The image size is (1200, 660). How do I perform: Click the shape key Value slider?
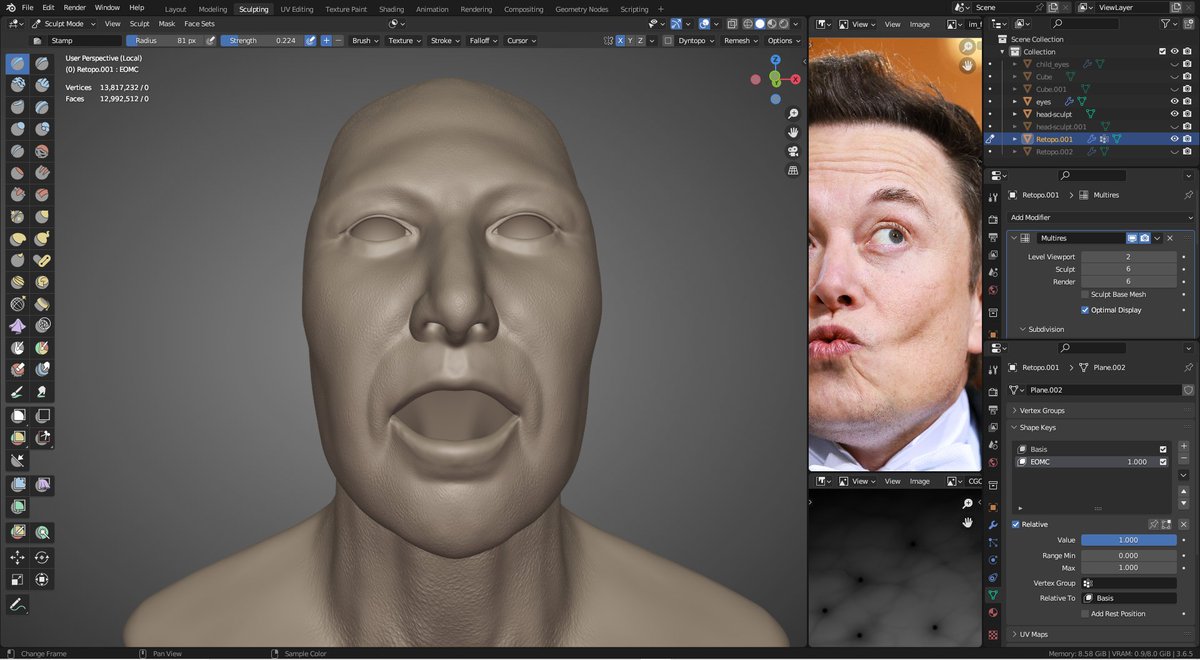pyautogui.click(x=1128, y=540)
